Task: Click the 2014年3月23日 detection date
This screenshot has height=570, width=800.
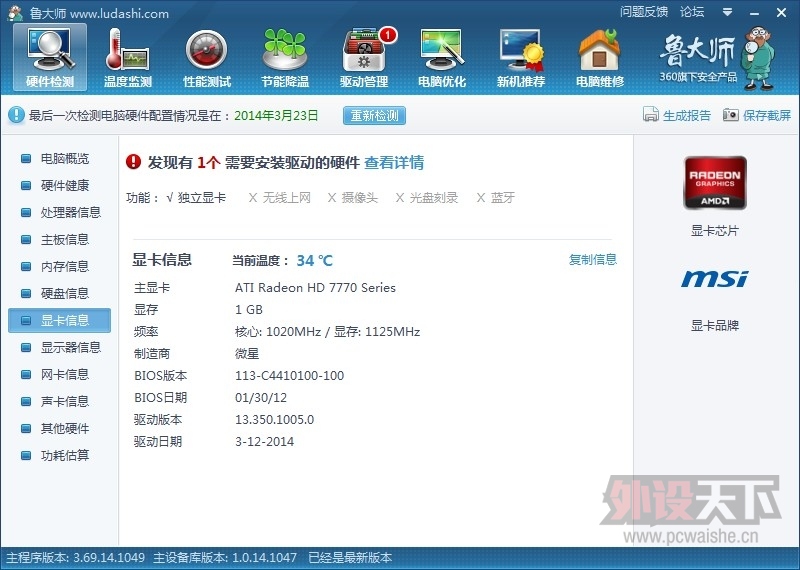Action: tap(276, 115)
